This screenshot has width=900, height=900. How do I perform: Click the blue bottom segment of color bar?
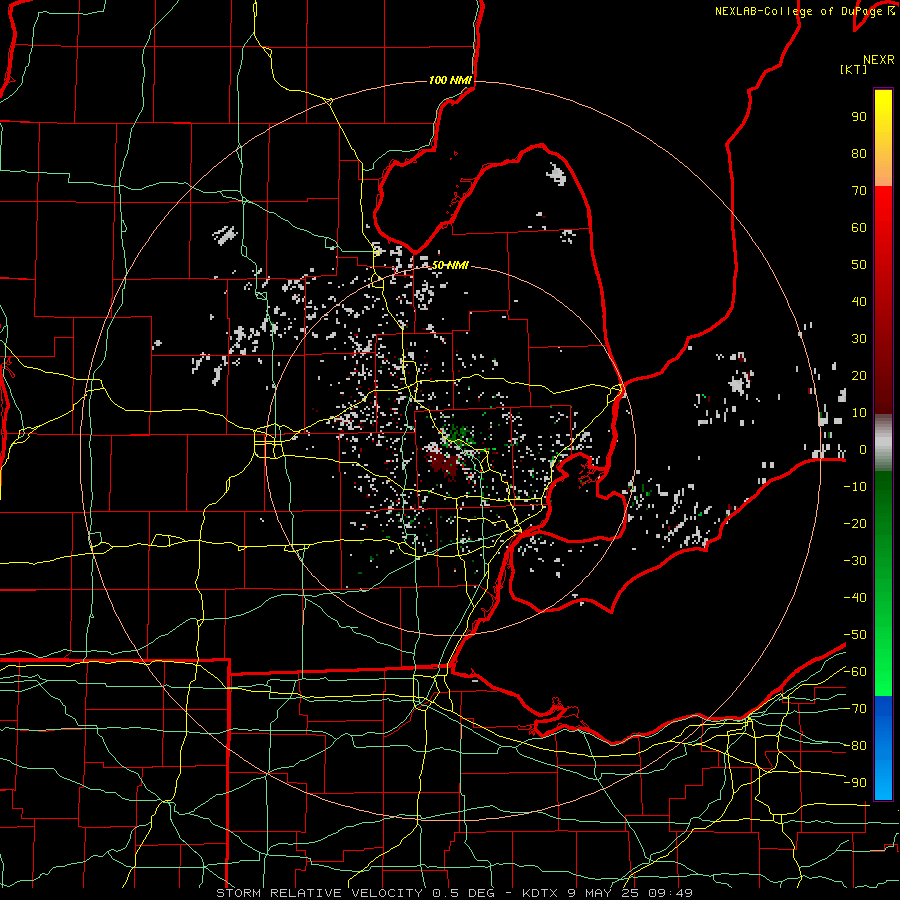coord(883,747)
